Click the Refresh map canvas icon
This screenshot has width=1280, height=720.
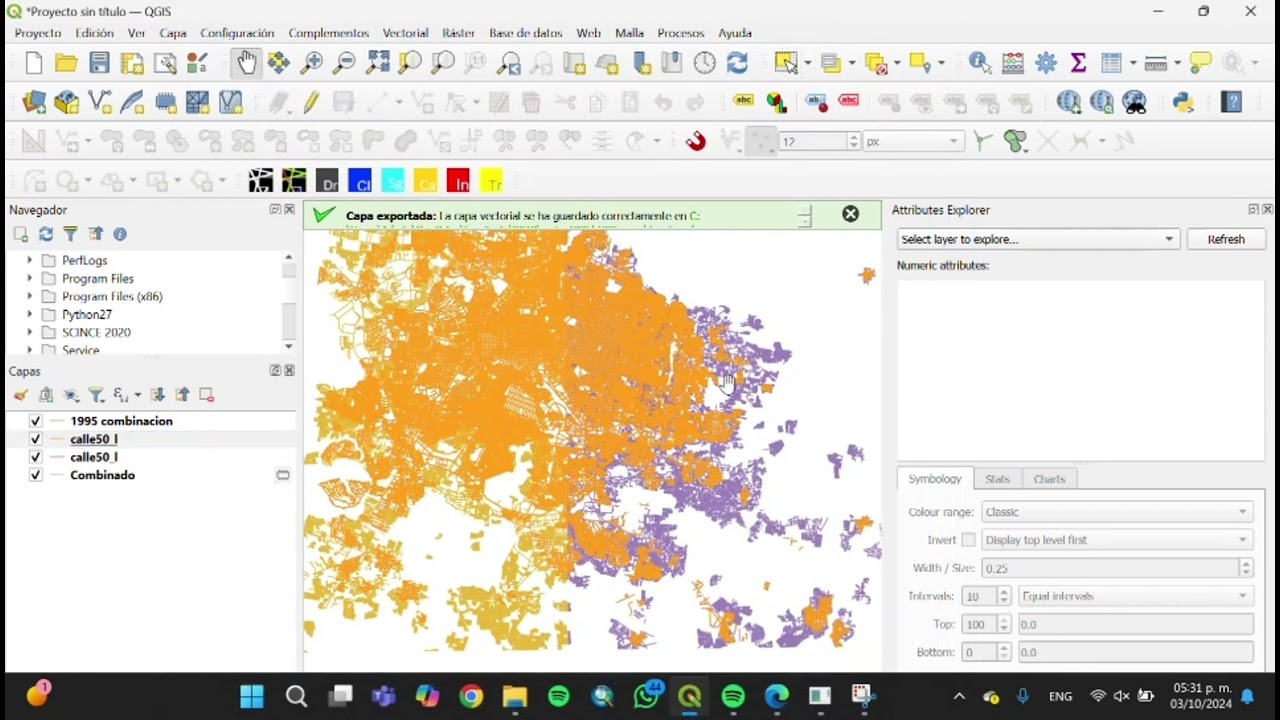click(737, 64)
